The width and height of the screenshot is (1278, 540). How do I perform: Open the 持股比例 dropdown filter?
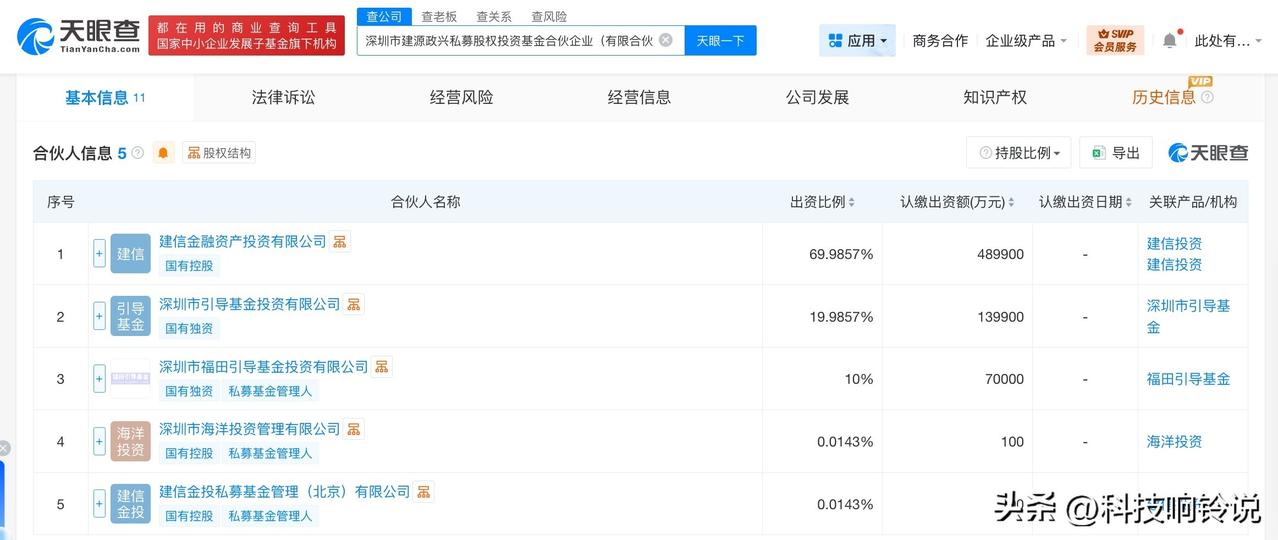tap(1019, 153)
